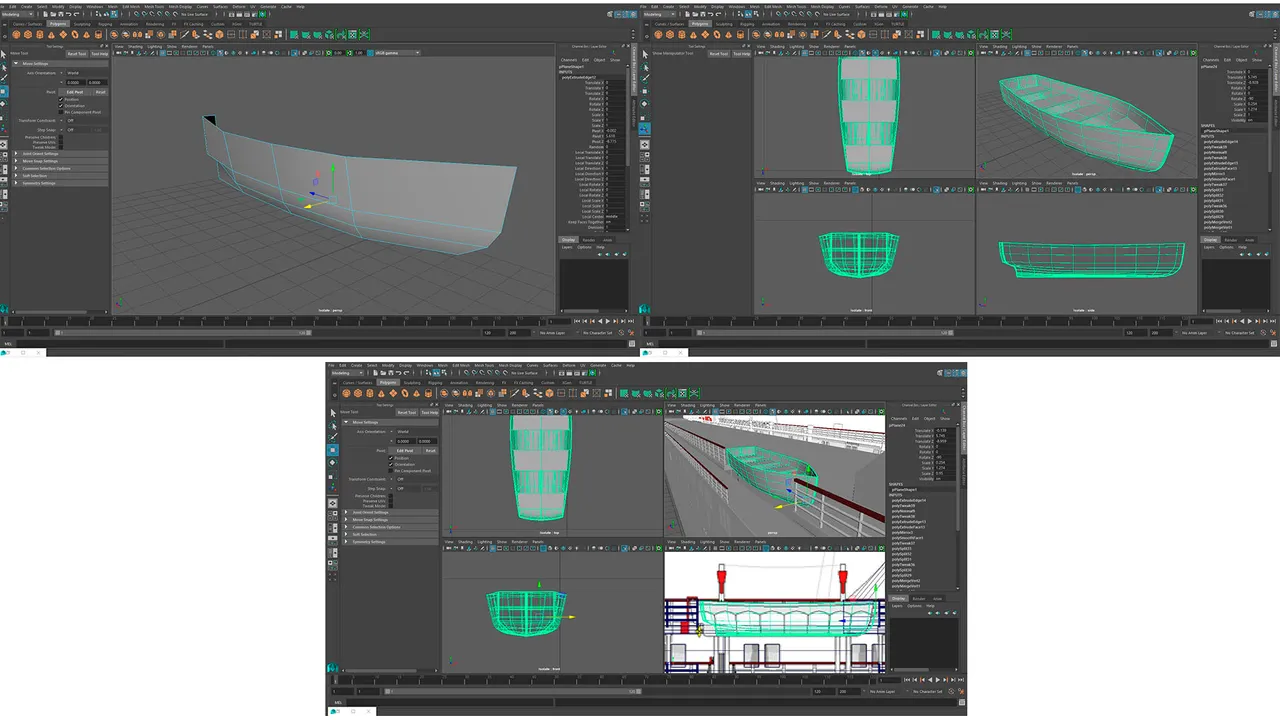Click Translate X value field in bottom window
Viewport: 1280px width, 720px height.
(945, 431)
